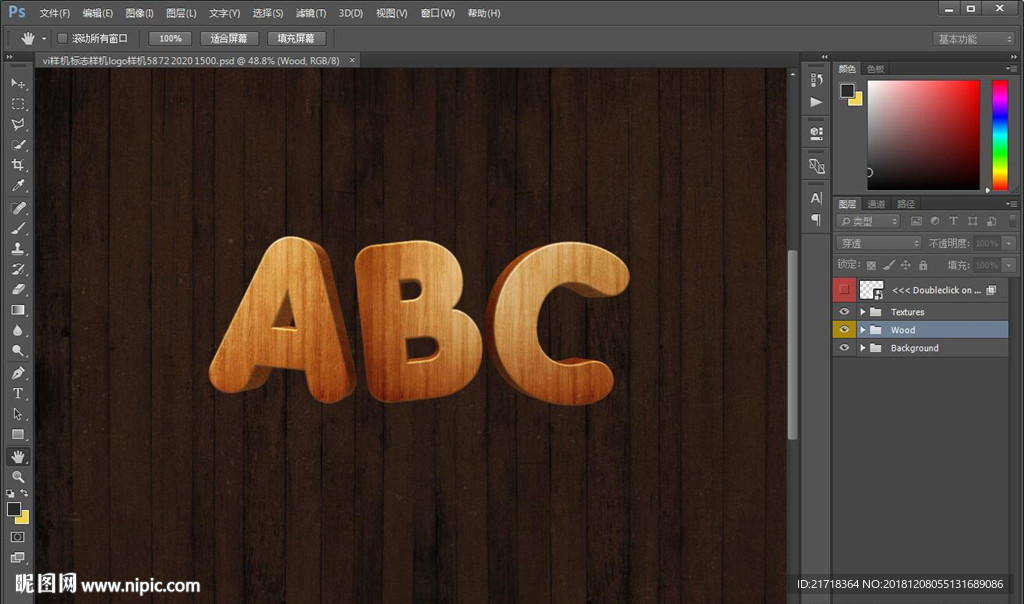
Task: Enable the 滚动所有窗口 checkbox
Action: [63, 39]
